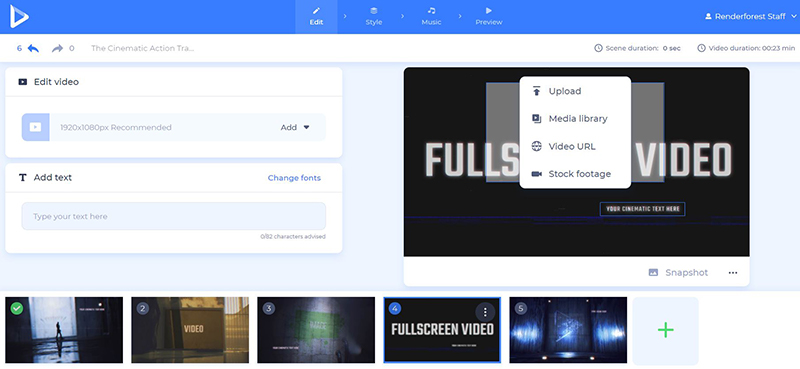Take a Snapshot of the scene

pyautogui.click(x=678, y=273)
